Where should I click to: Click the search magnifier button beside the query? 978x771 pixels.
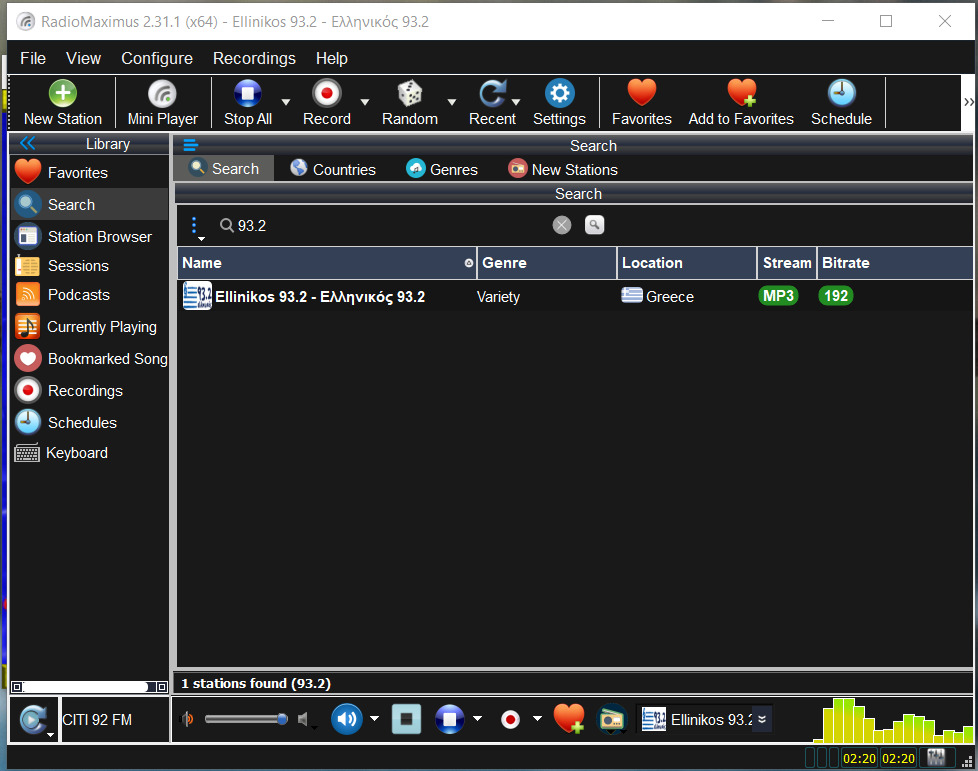click(x=594, y=225)
